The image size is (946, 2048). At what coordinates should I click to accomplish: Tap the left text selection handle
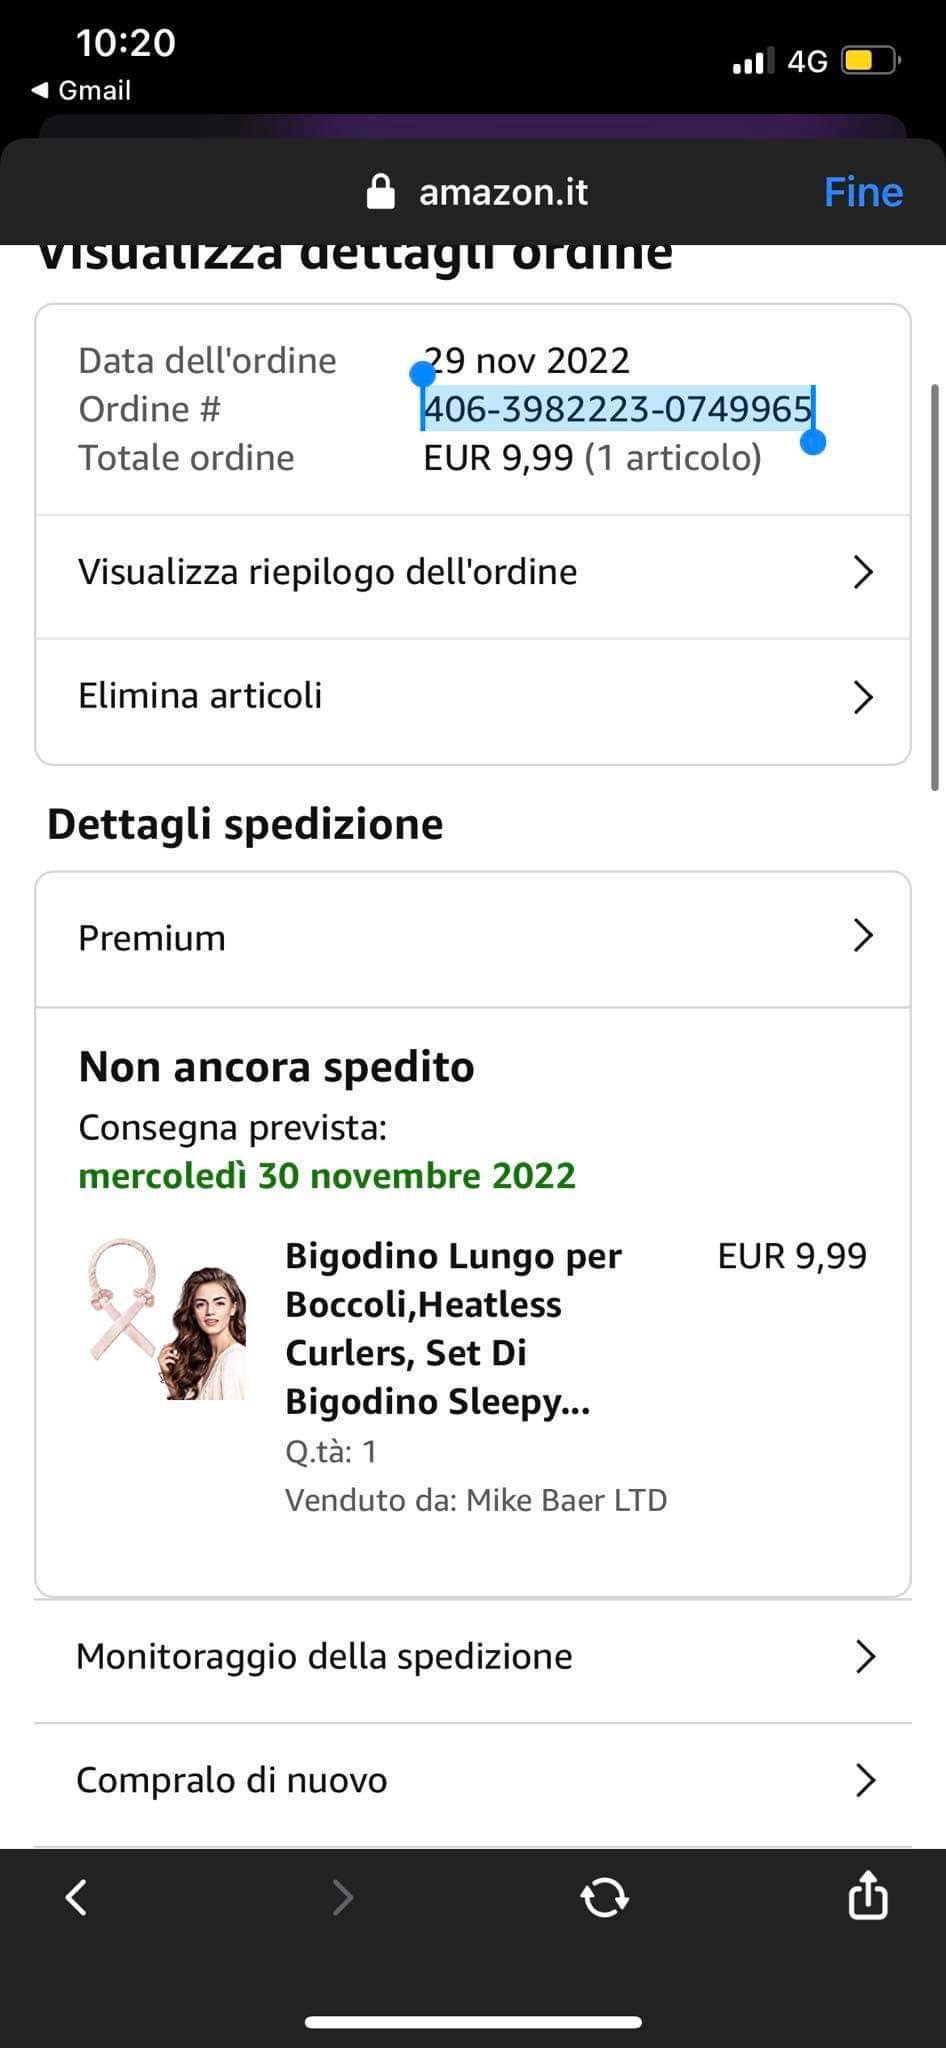pyautogui.click(x=423, y=374)
